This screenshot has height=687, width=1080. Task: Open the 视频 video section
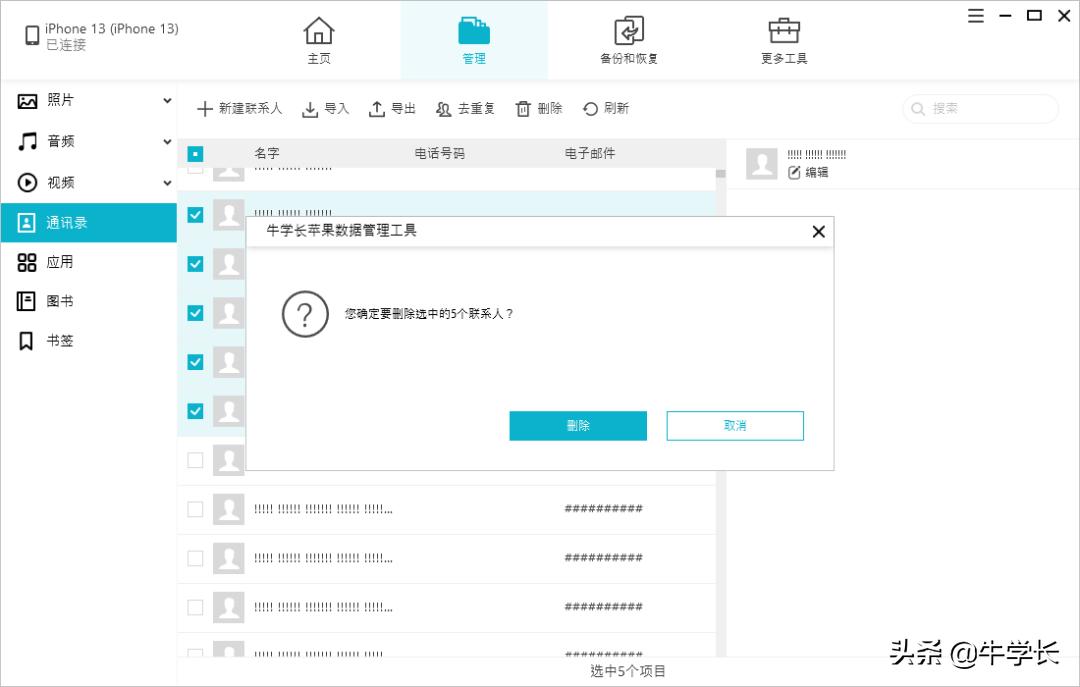[x=58, y=183]
